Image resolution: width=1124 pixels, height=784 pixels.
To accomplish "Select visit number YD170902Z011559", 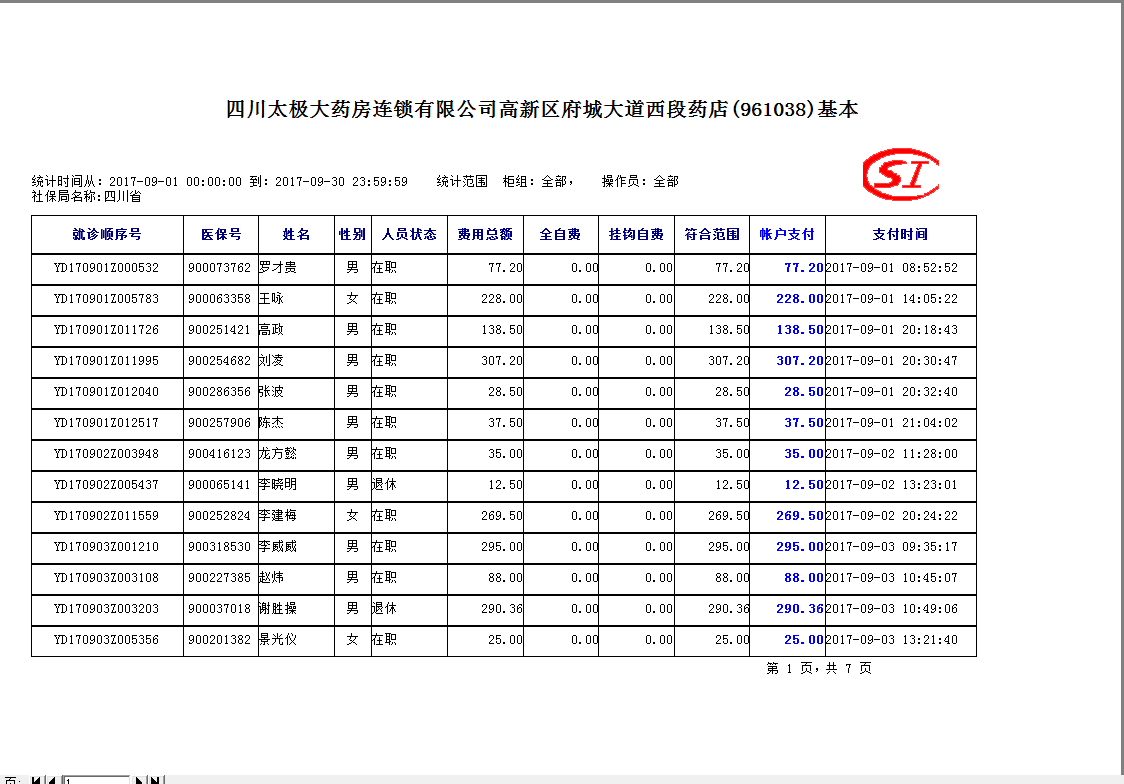I will click(x=106, y=516).
